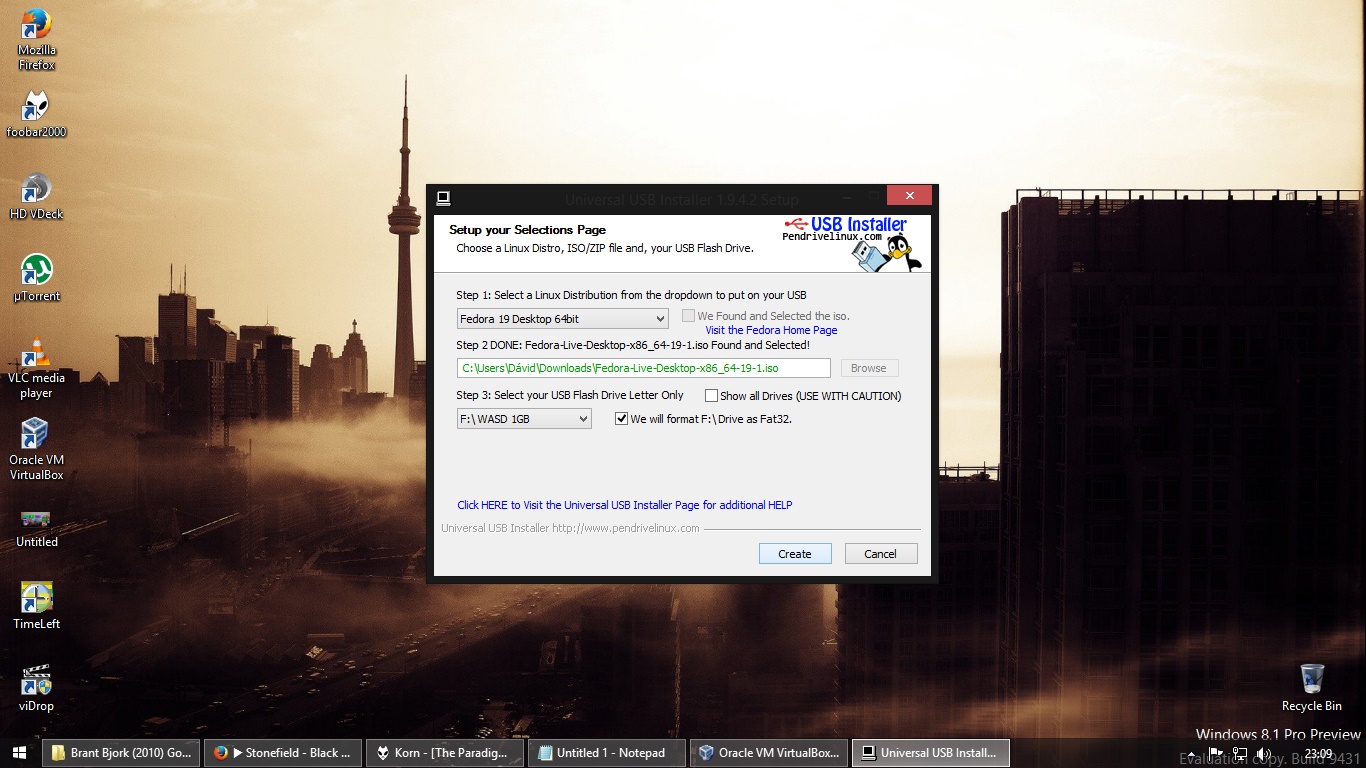Open the taskbar volume control
This screenshot has width=1366, height=768.
pos(1261,752)
